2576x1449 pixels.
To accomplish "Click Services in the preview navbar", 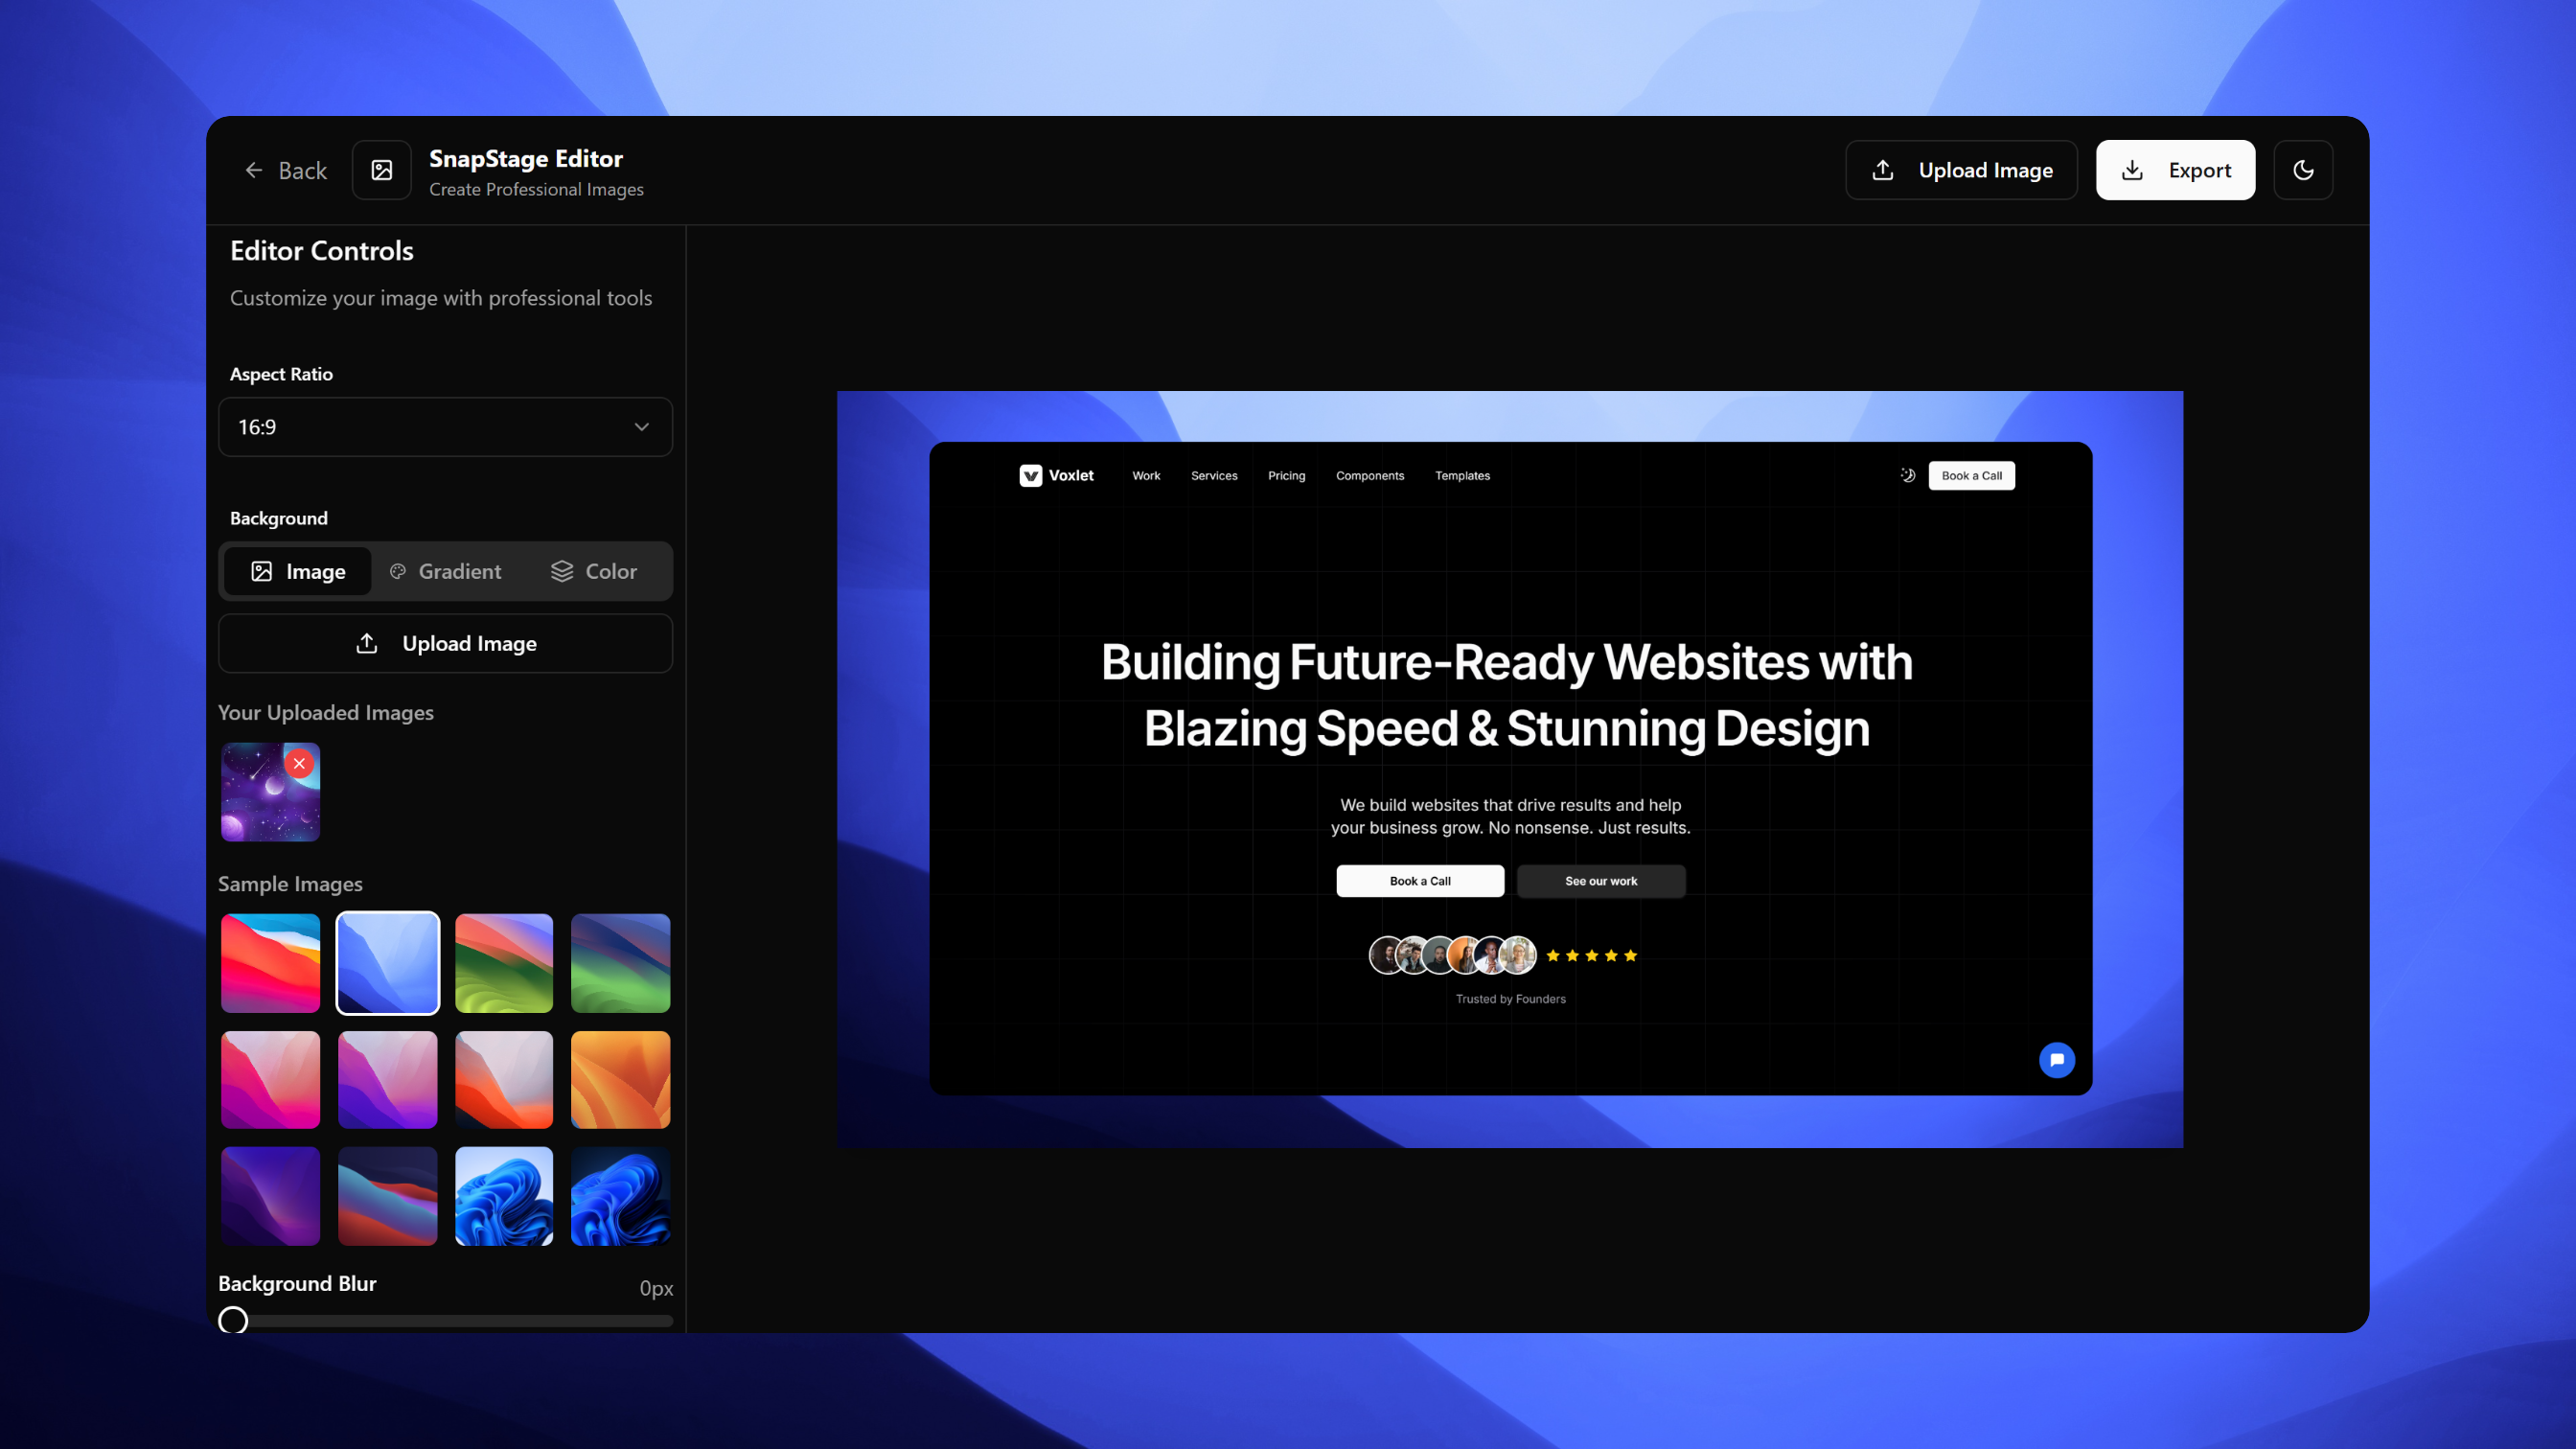I will tap(1214, 475).
